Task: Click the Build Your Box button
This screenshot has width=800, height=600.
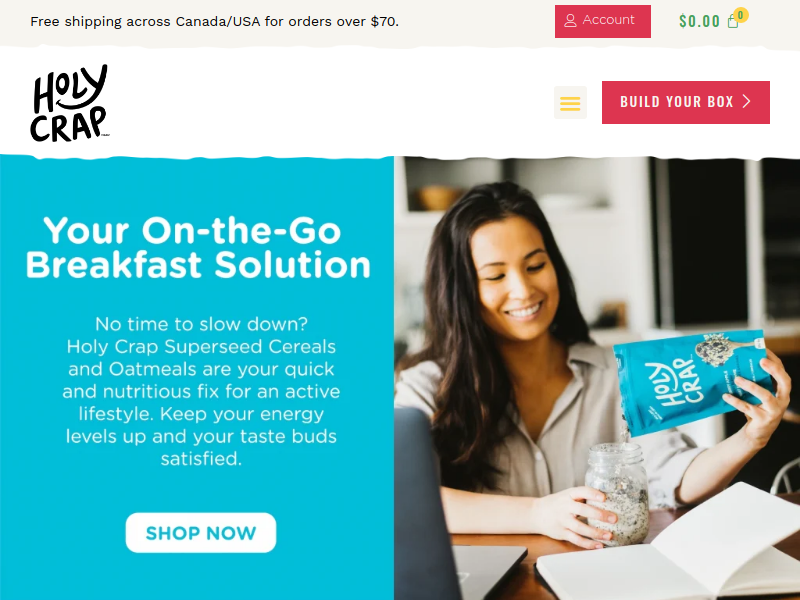Action: tap(686, 102)
